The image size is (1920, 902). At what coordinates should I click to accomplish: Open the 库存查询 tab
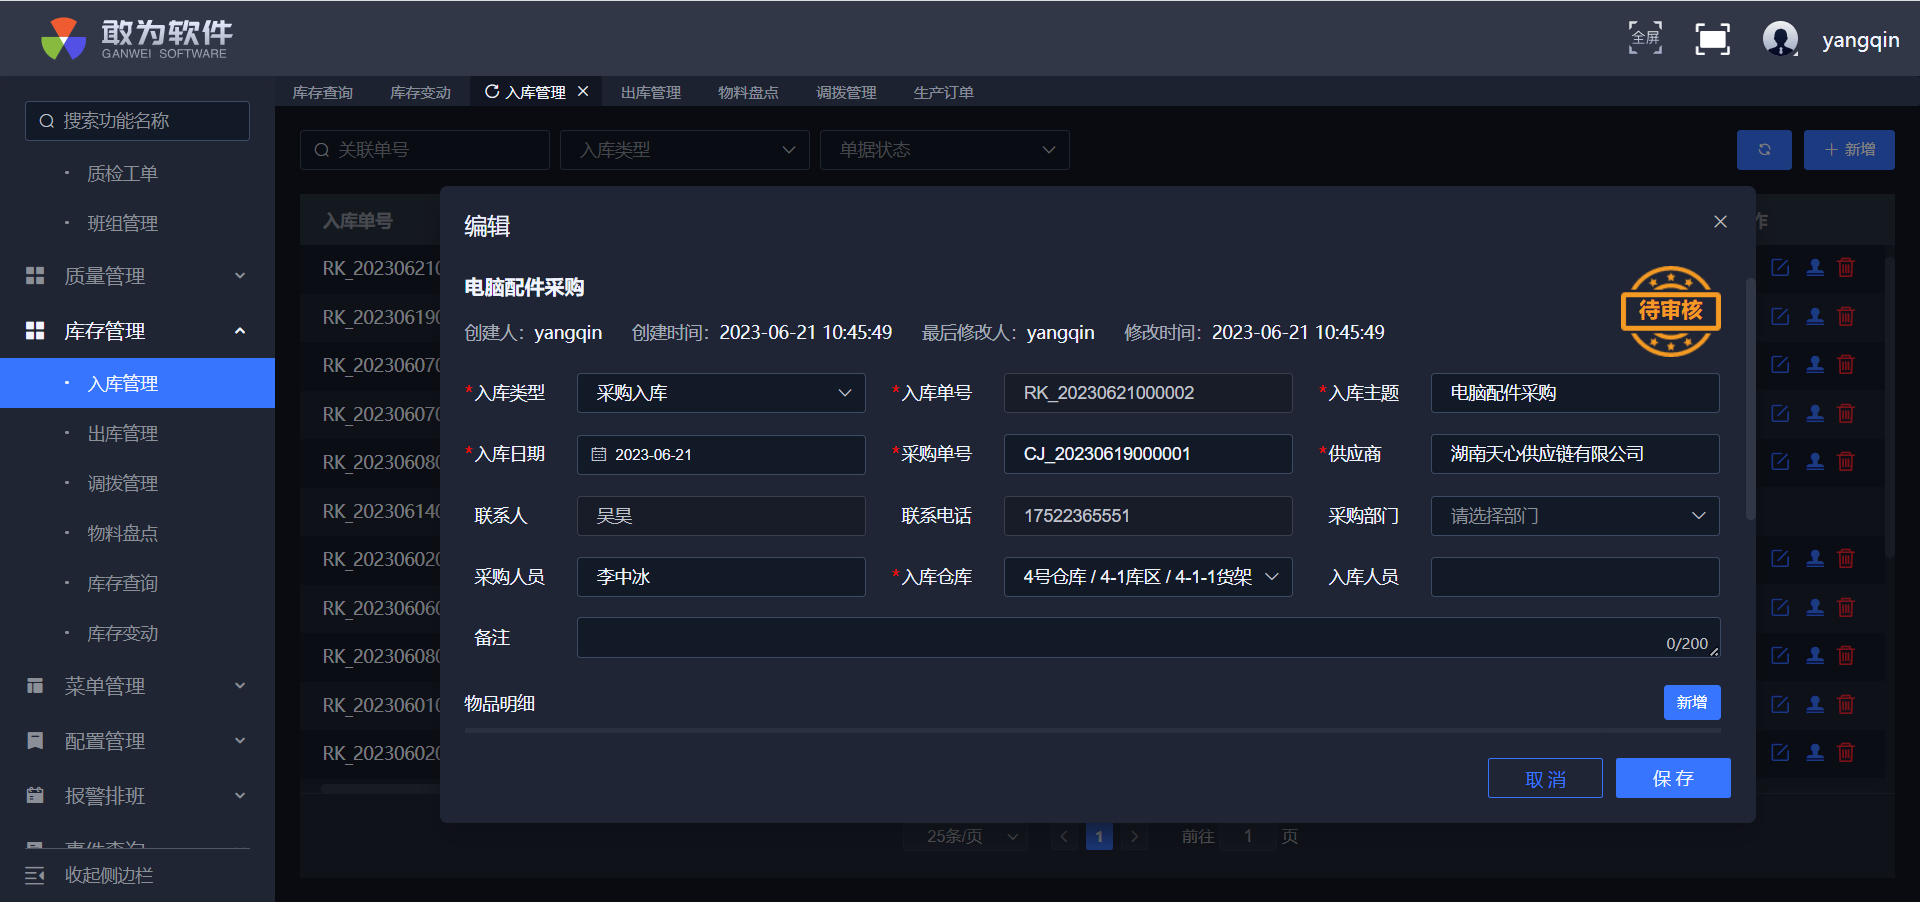(x=322, y=93)
